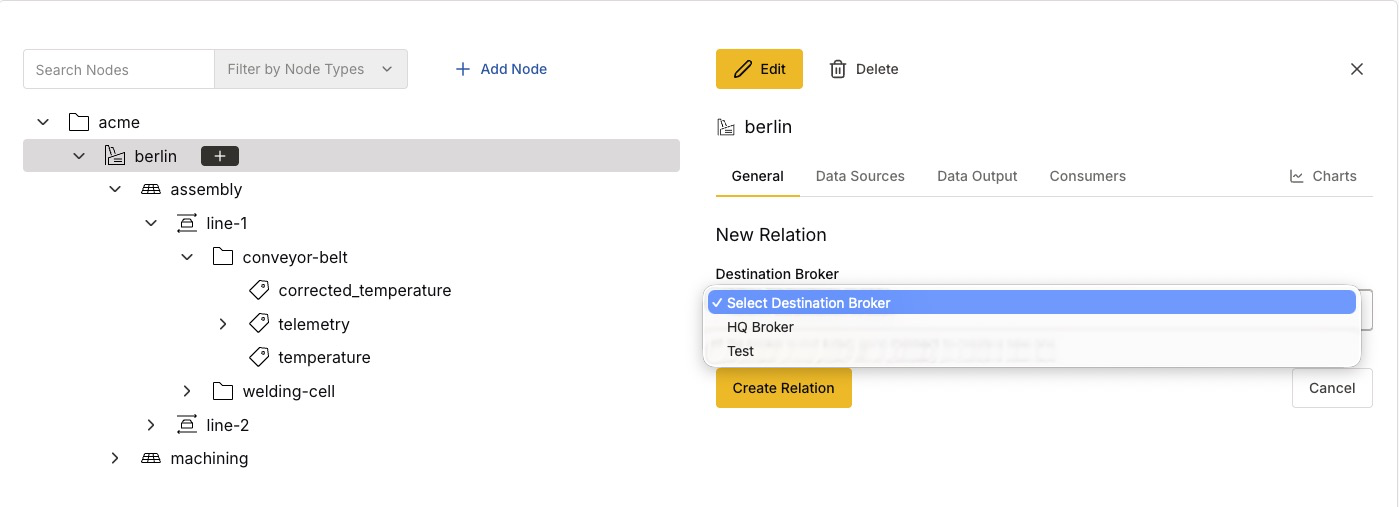The image size is (1399, 507).
Task: Collapse the line-1 node chevron
Action: (x=151, y=223)
